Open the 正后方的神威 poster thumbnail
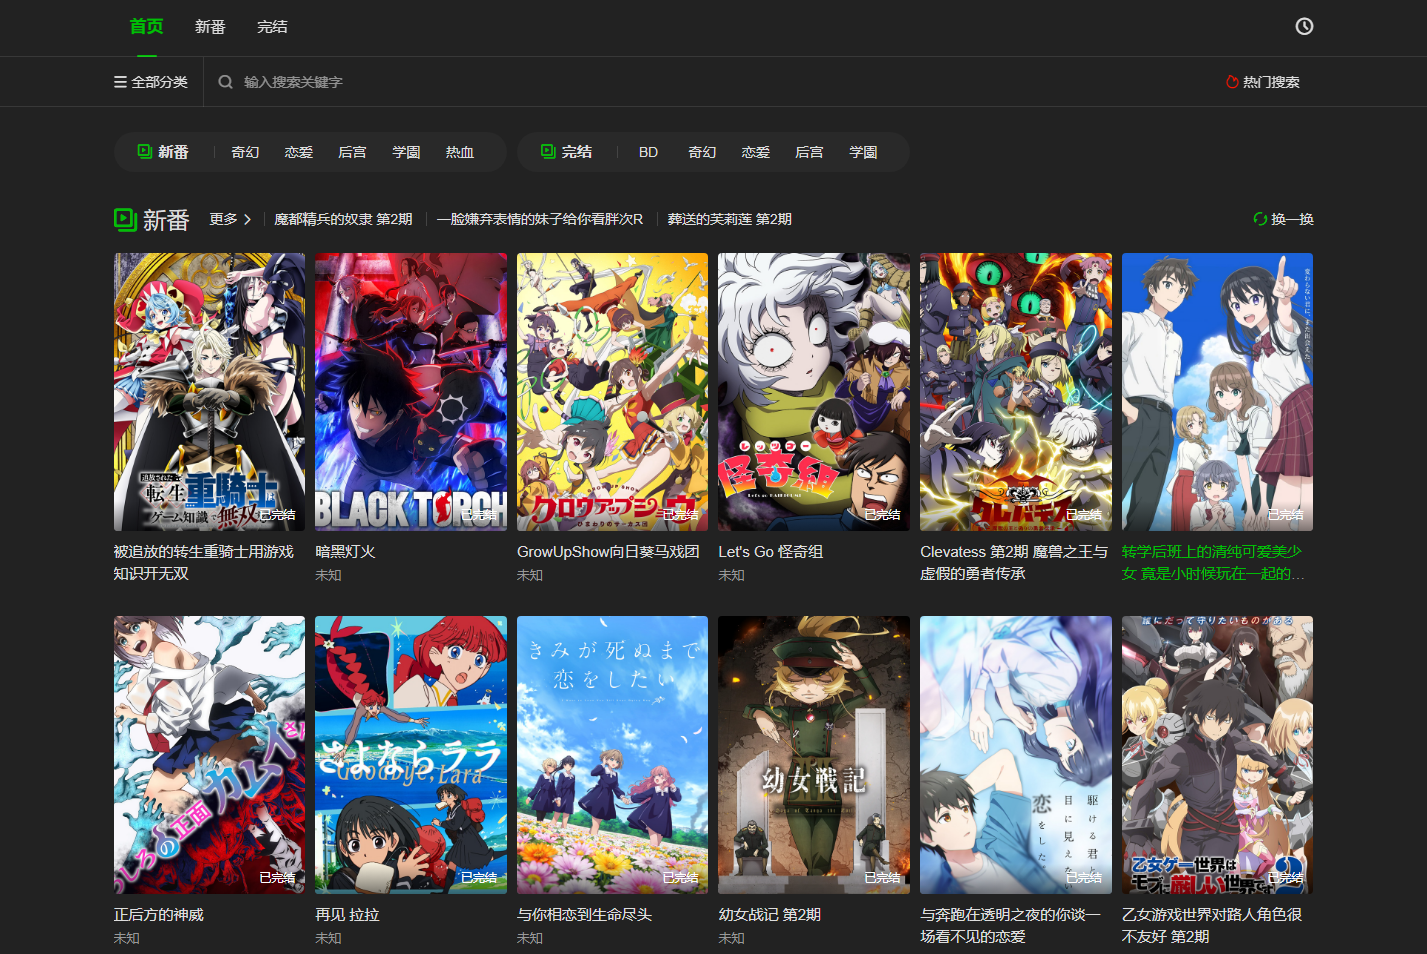Viewport: 1427px width, 954px height. [x=210, y=755]
